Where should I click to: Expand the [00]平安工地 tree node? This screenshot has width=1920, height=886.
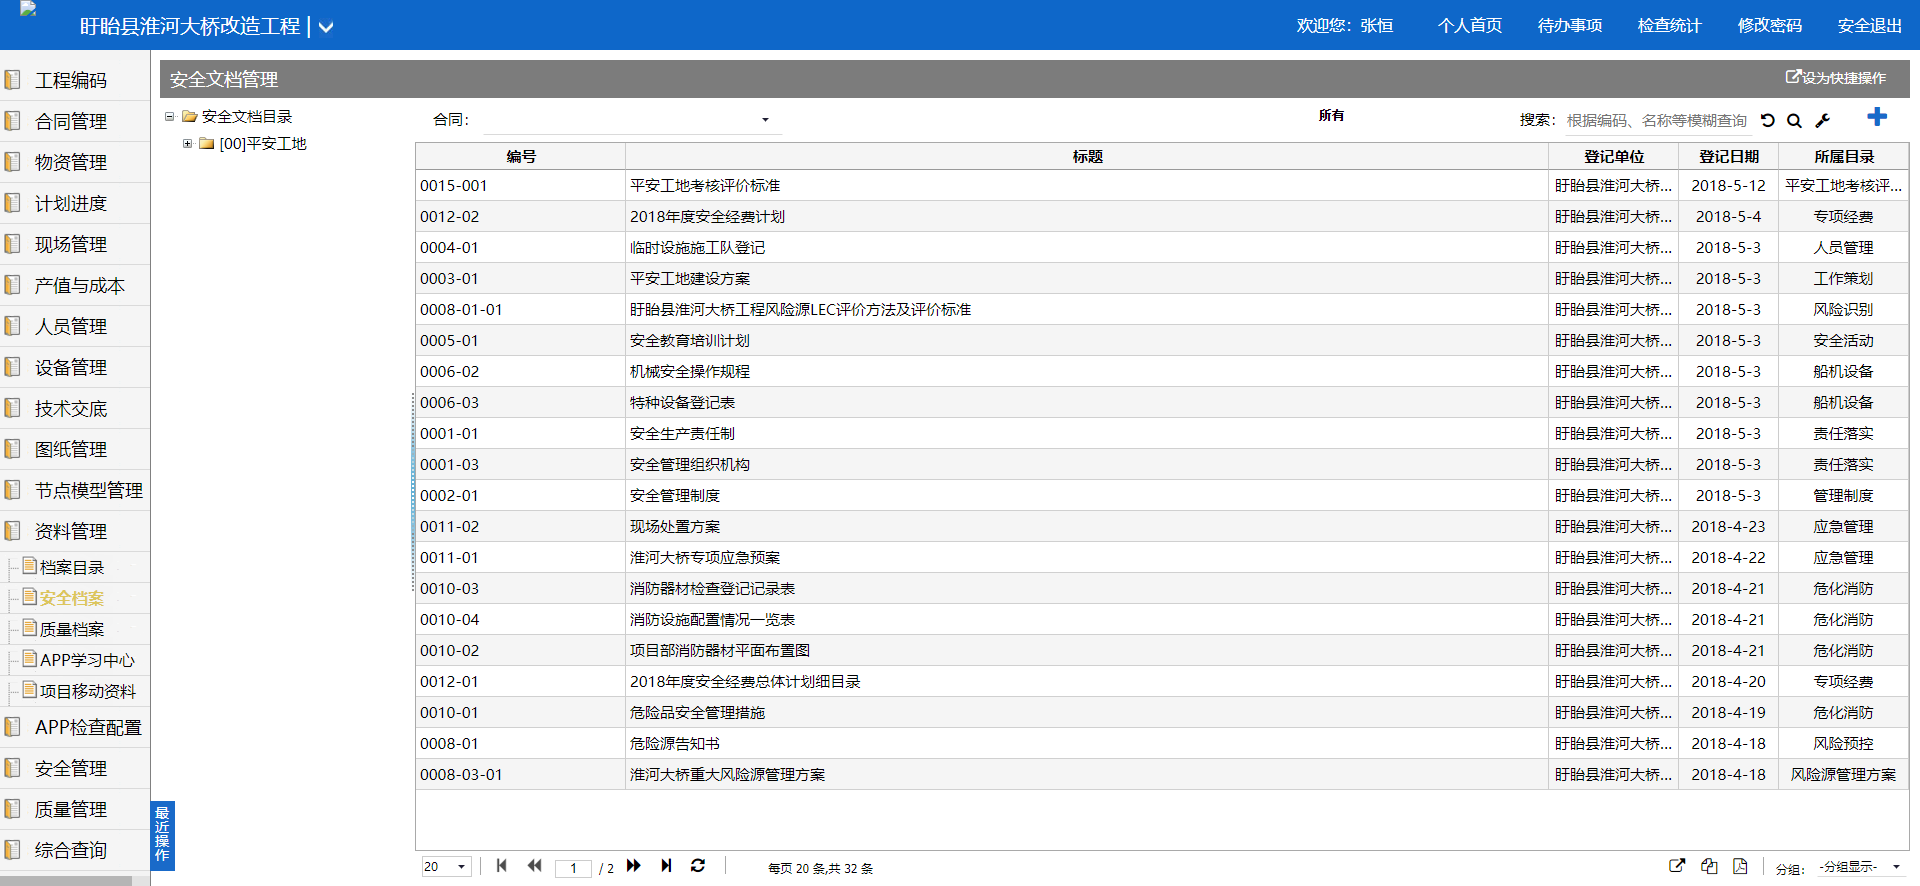[187, 144]
